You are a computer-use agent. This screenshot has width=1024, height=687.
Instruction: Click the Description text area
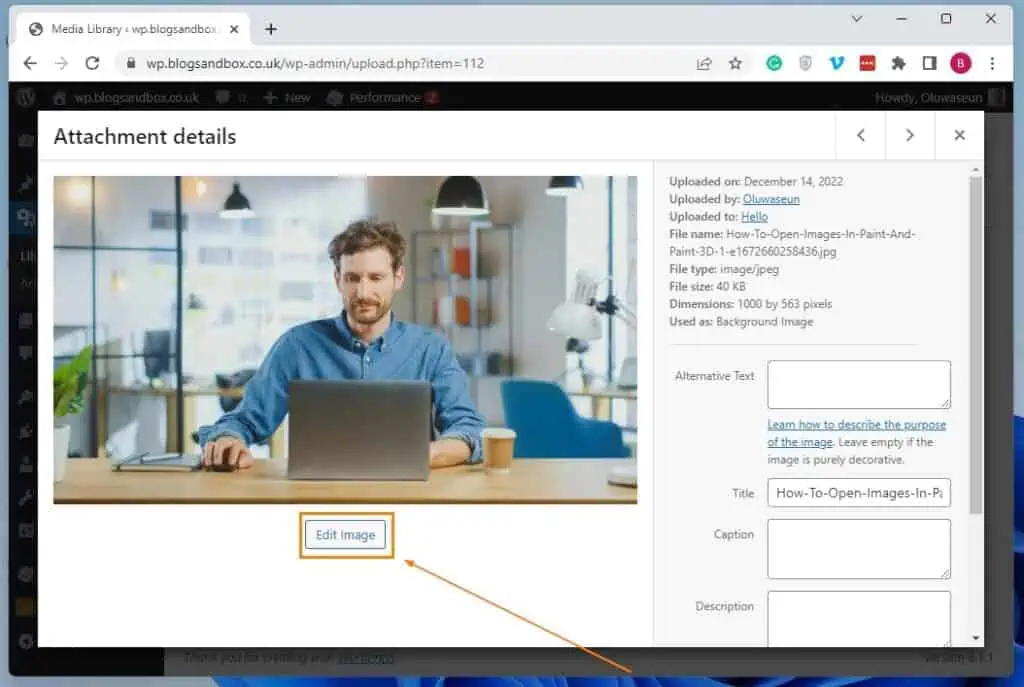tap(859, 618)
